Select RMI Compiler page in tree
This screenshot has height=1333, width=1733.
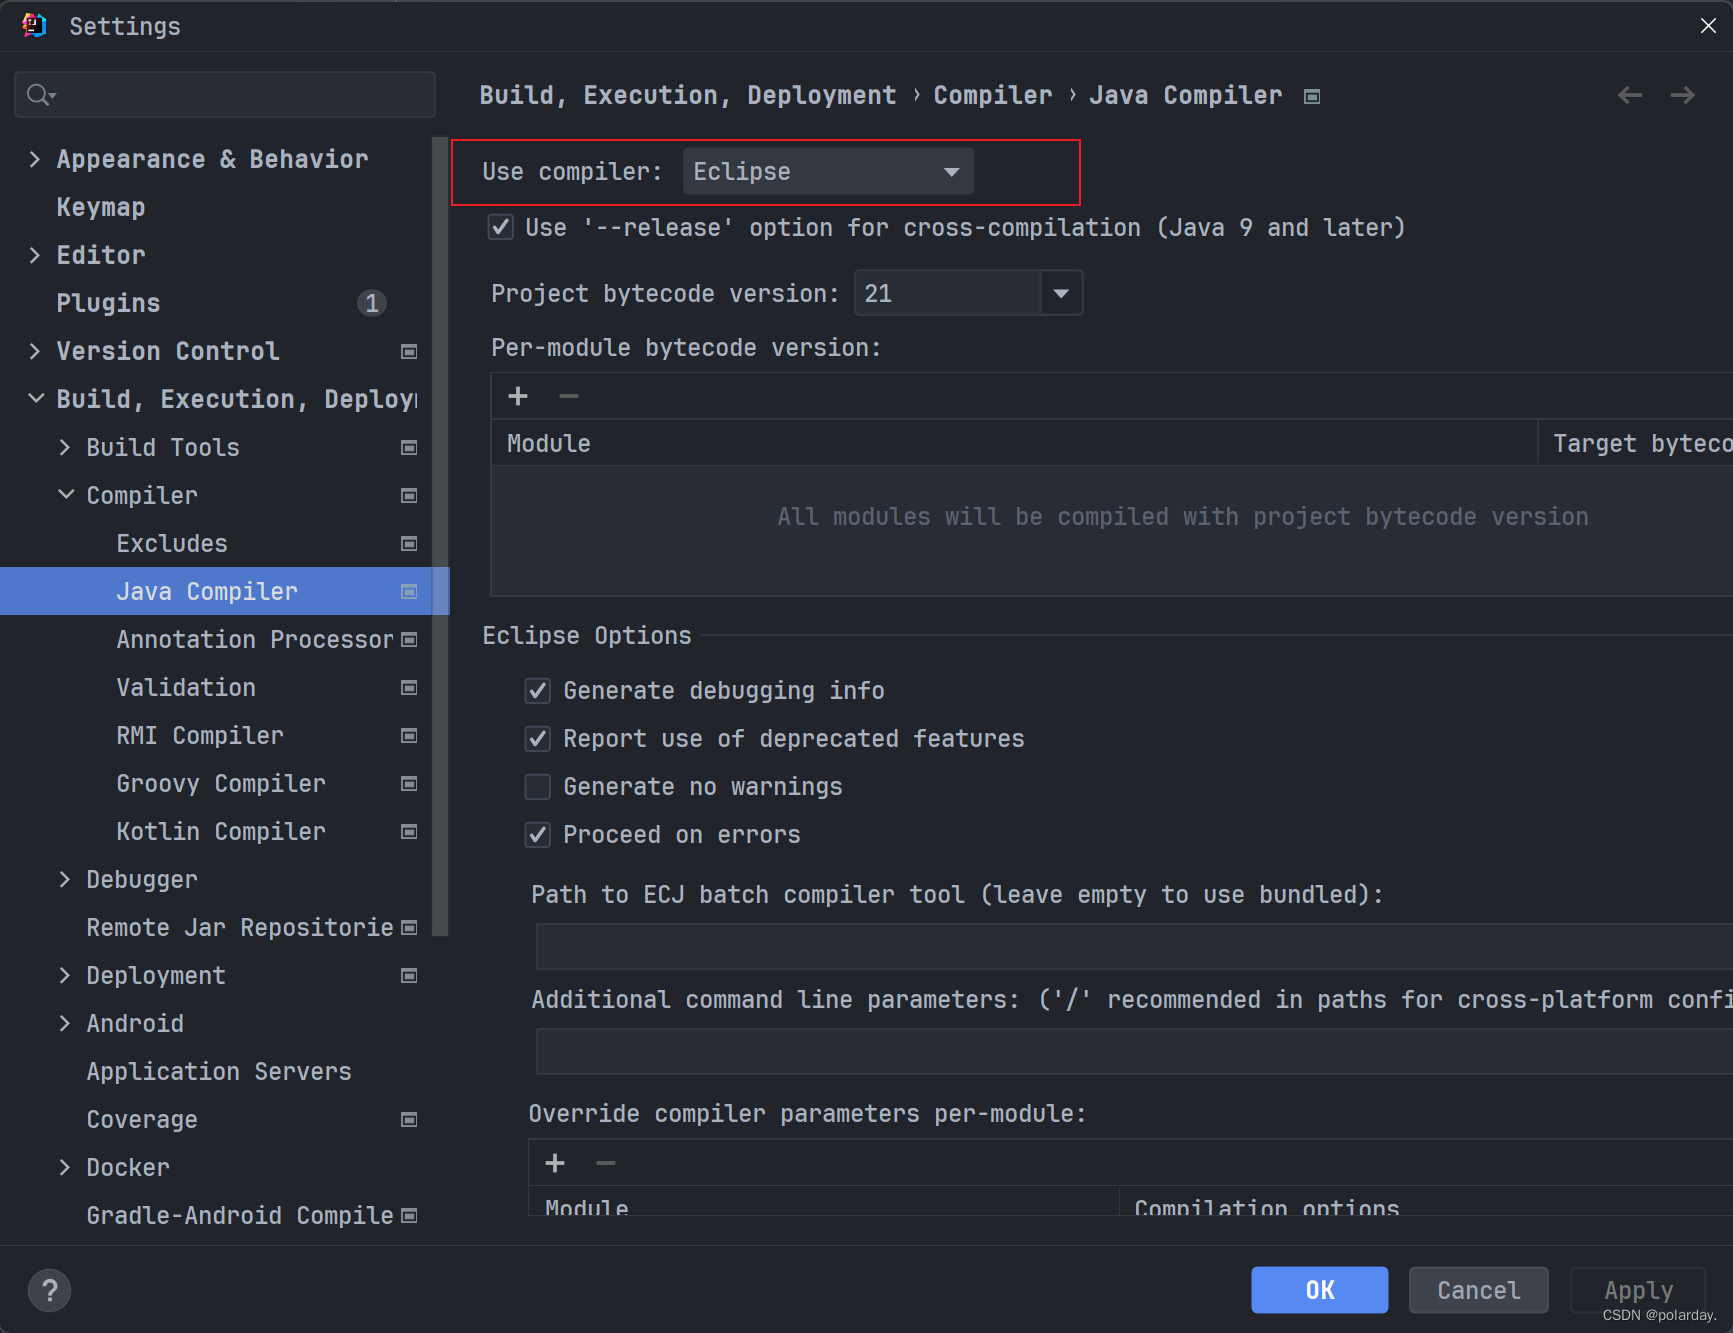pos(200,735)
